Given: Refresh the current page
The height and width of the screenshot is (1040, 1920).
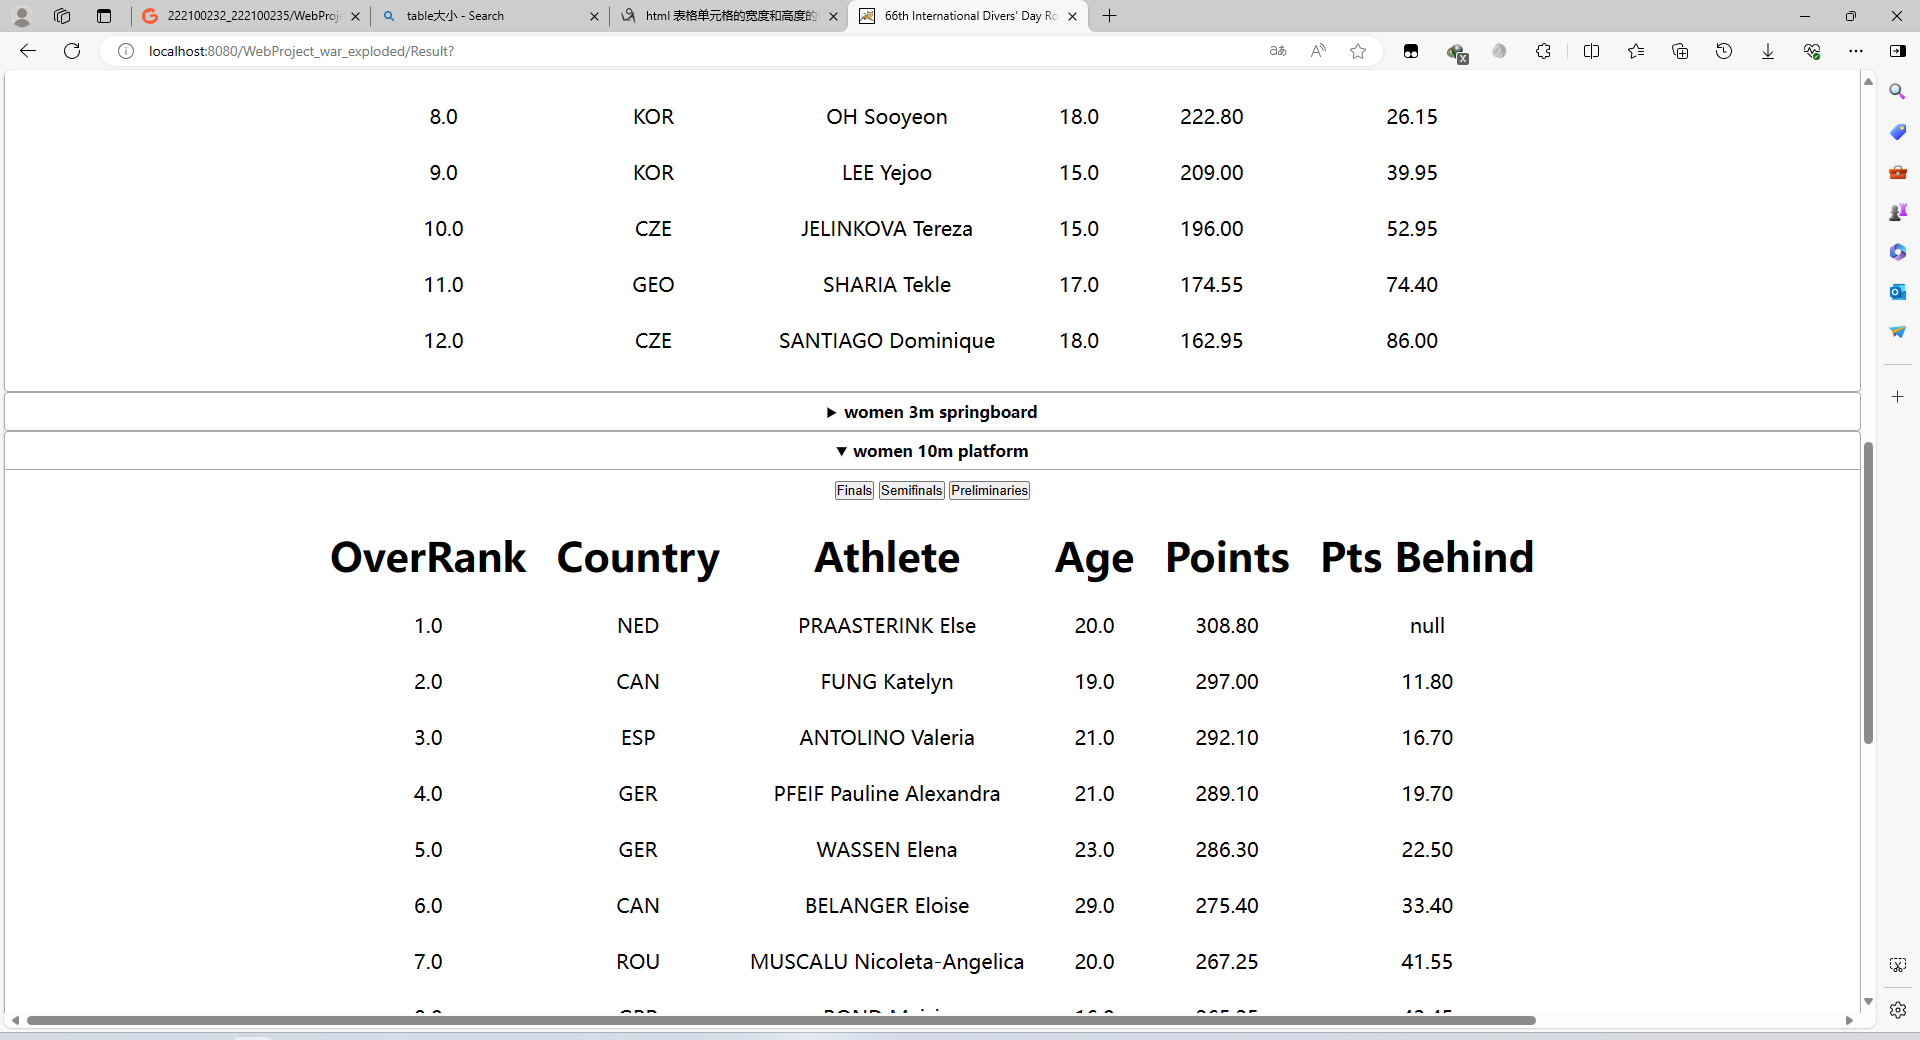Looking at the screenshot, I should pyautogui.click(x=72, y=51).
